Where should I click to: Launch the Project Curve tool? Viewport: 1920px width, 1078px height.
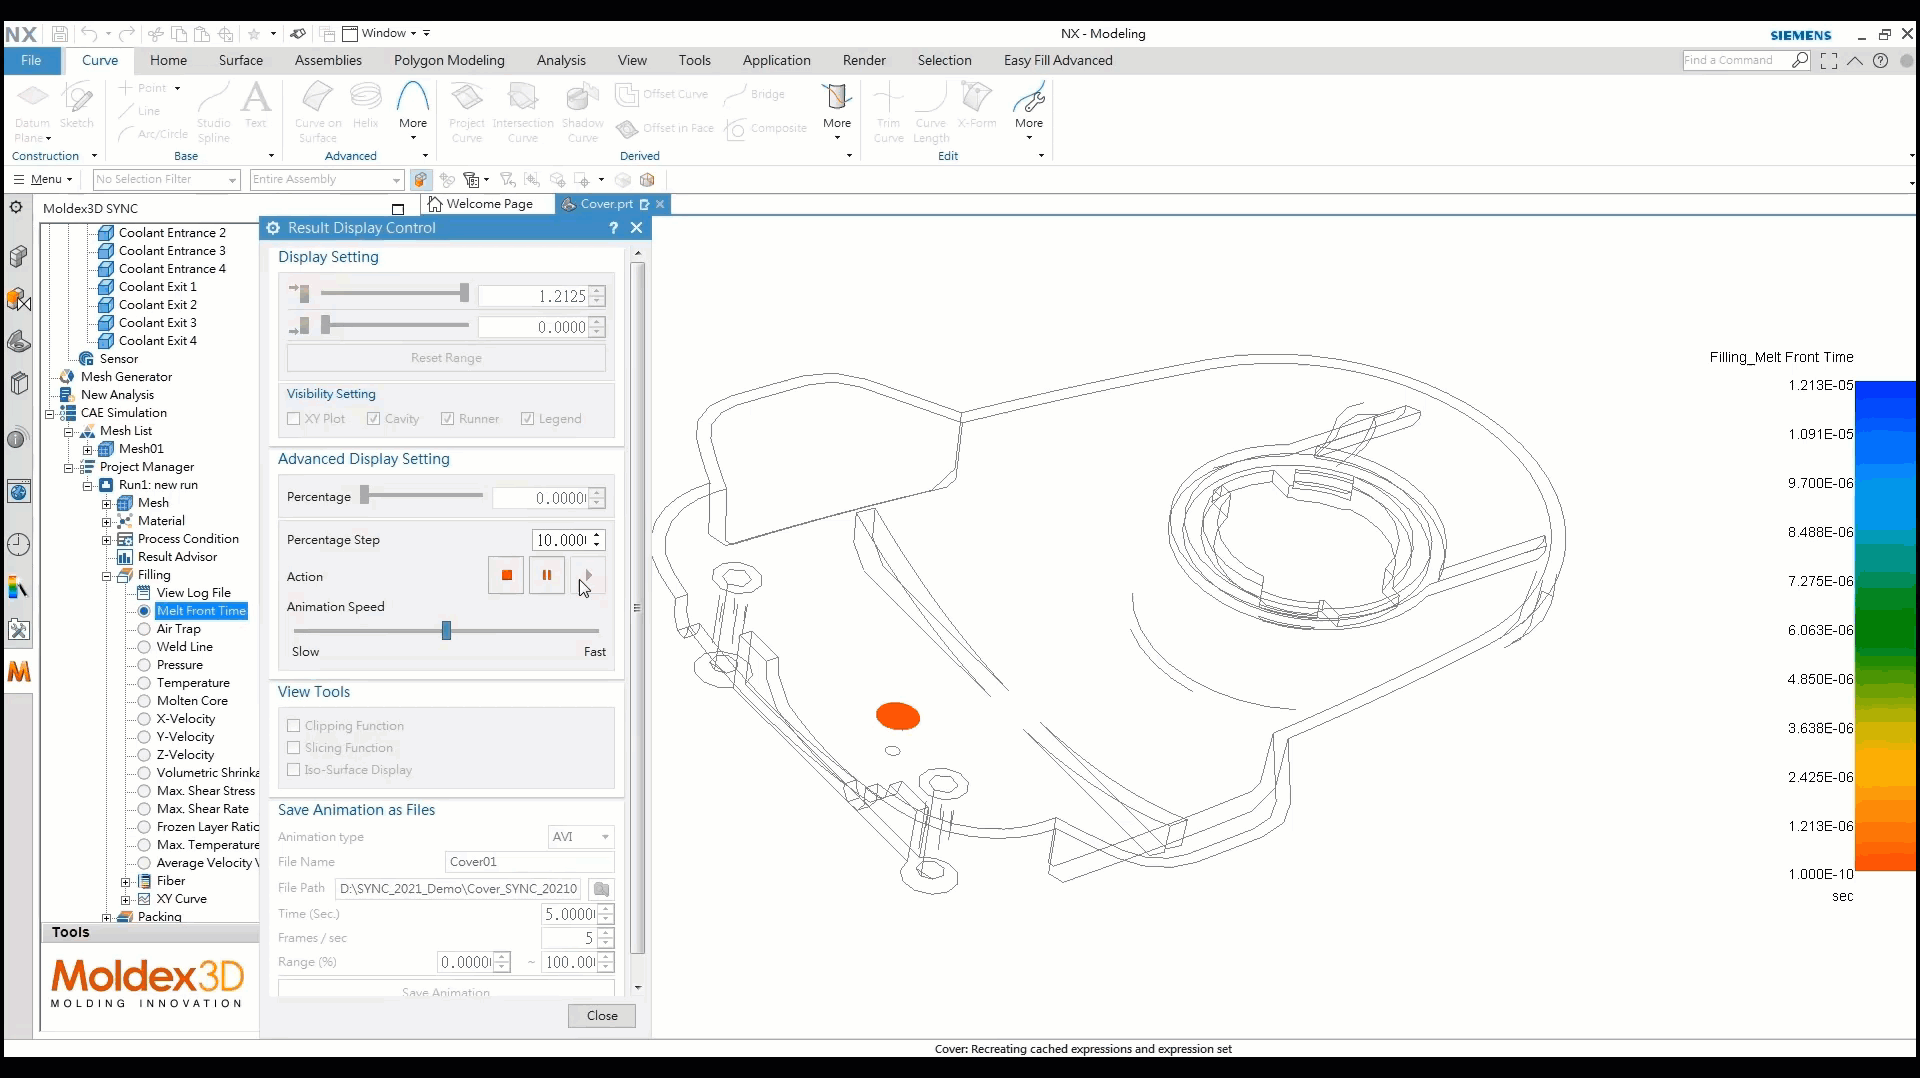[x=467, y=105]
